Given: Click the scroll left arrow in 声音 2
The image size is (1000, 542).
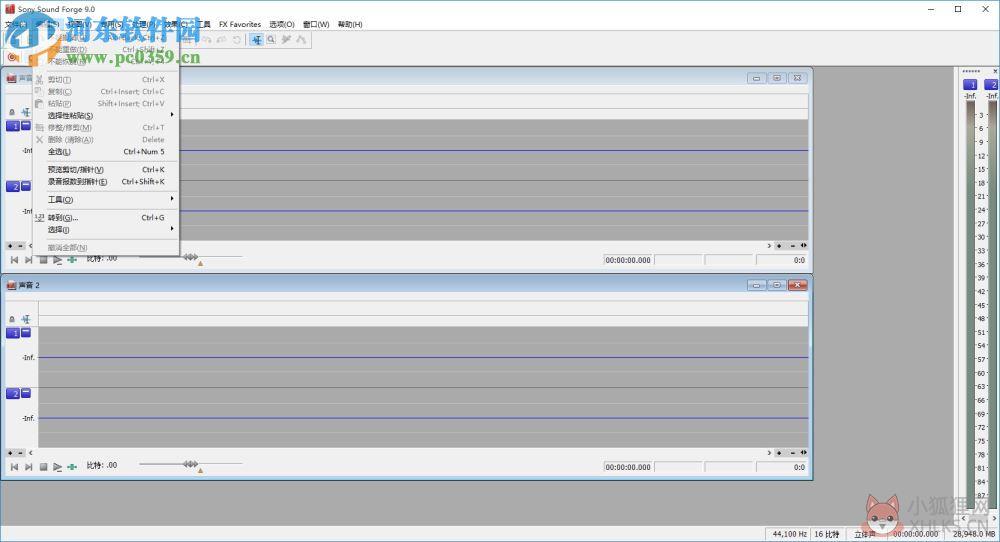Looking at the screenshot, I should (31, 453).
